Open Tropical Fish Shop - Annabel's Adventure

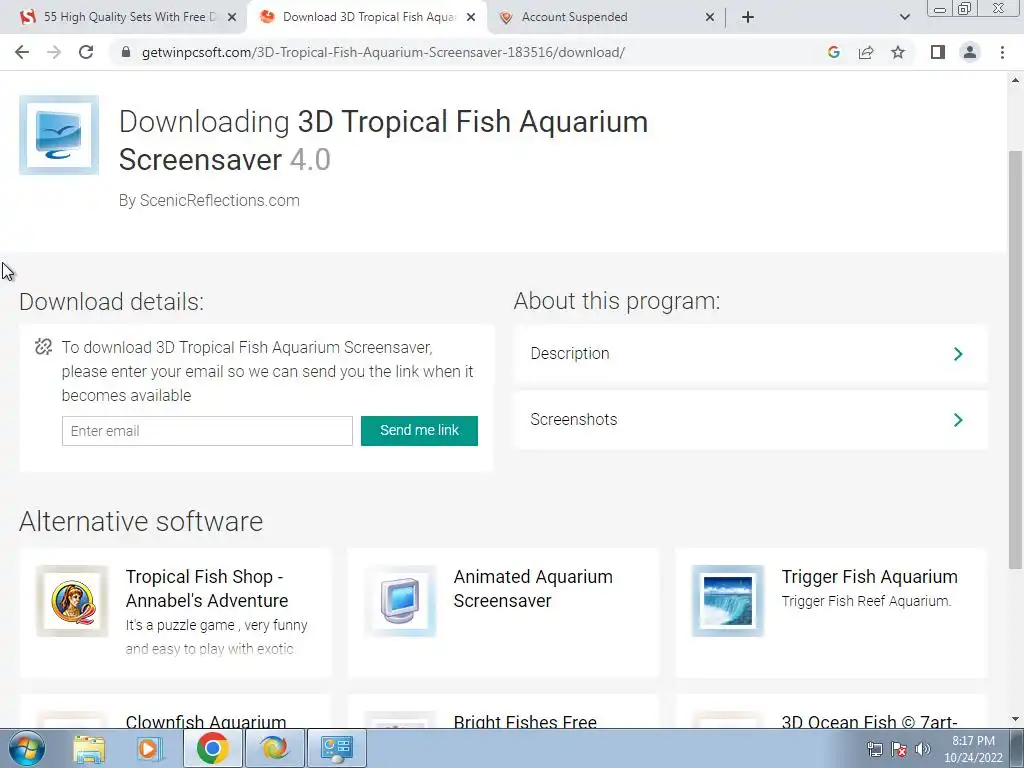click(207, 588)
